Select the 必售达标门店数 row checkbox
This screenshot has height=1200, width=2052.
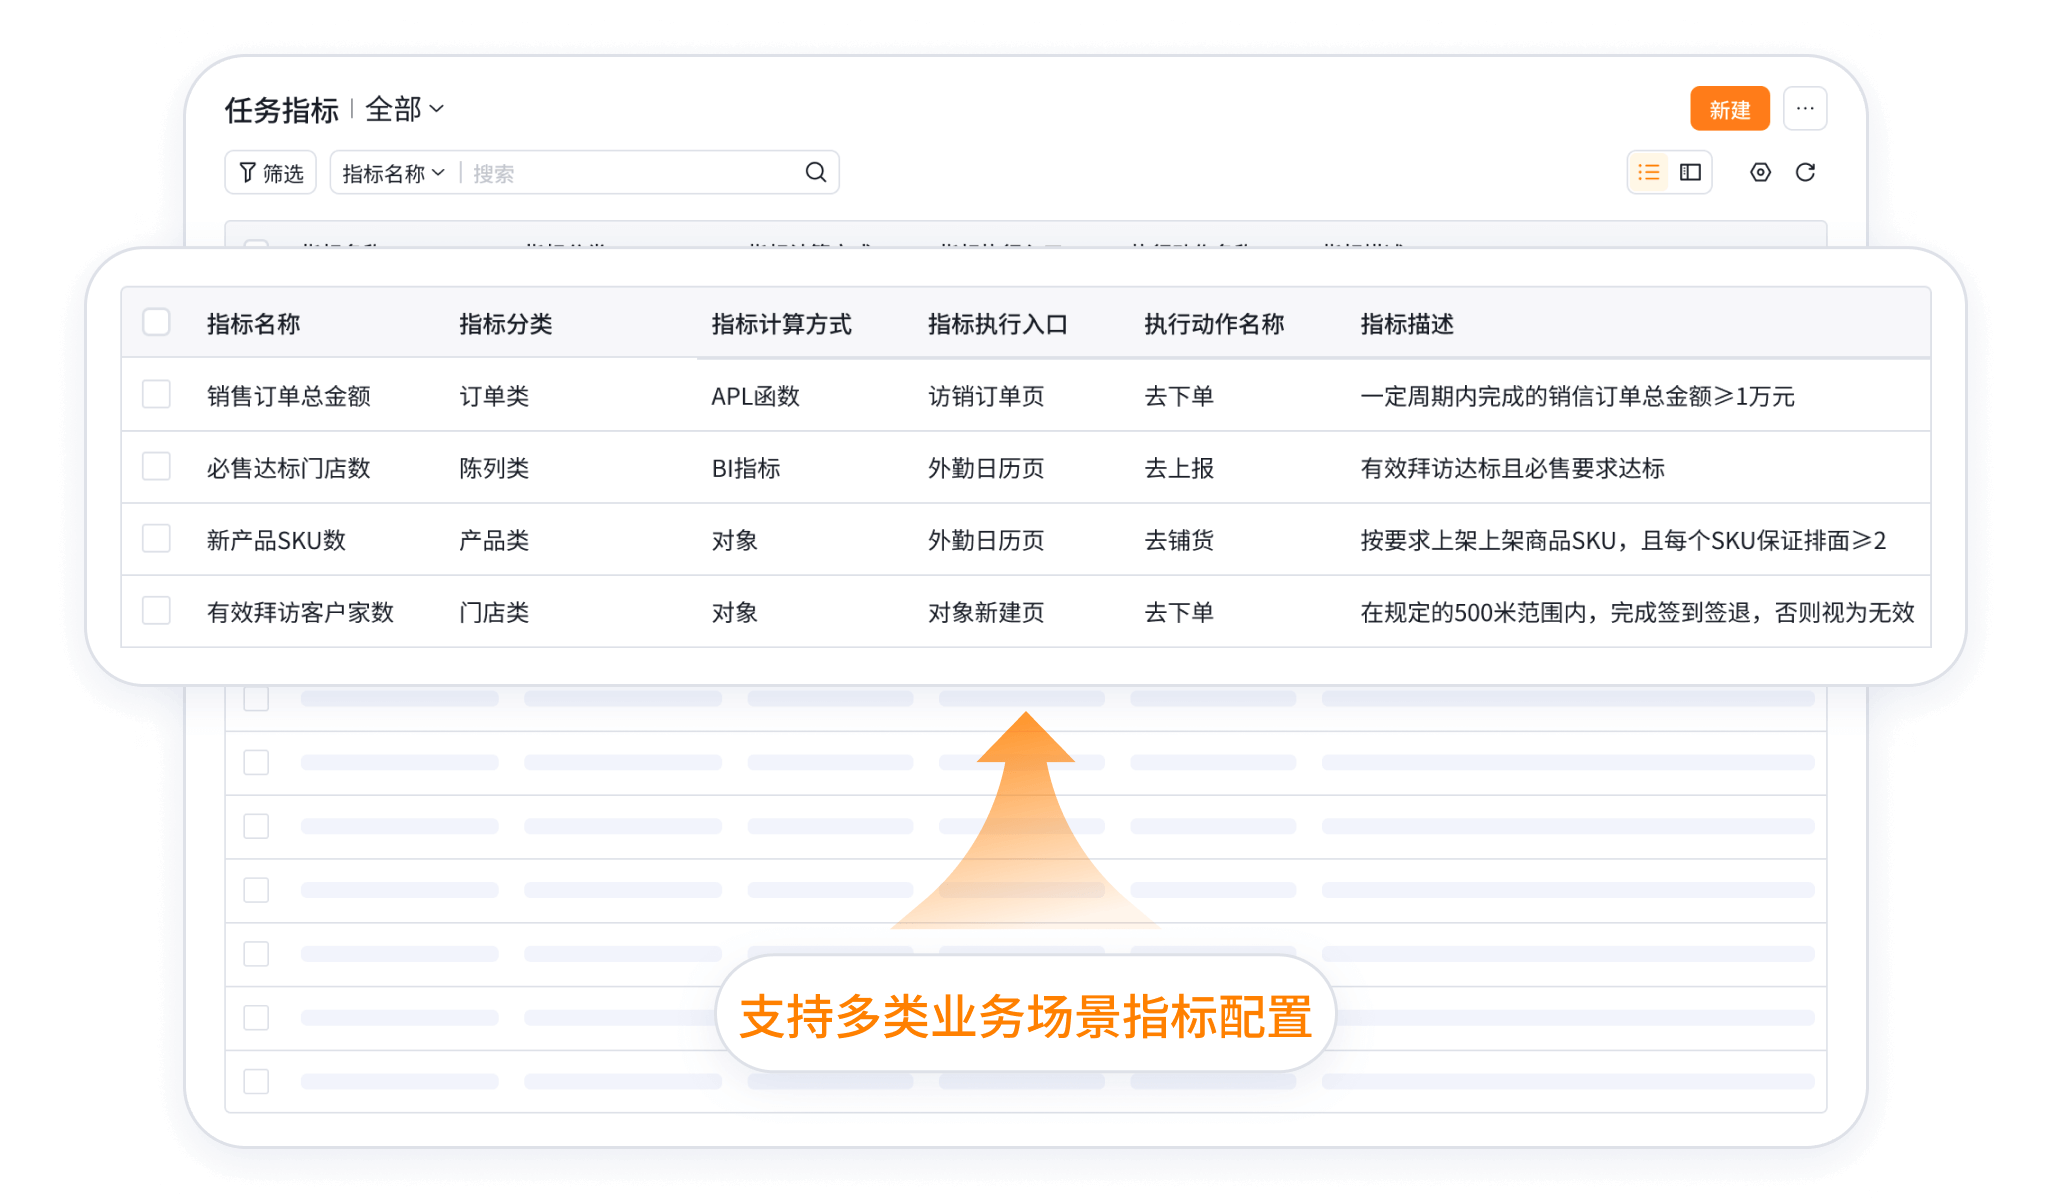[x=156, y=467]
